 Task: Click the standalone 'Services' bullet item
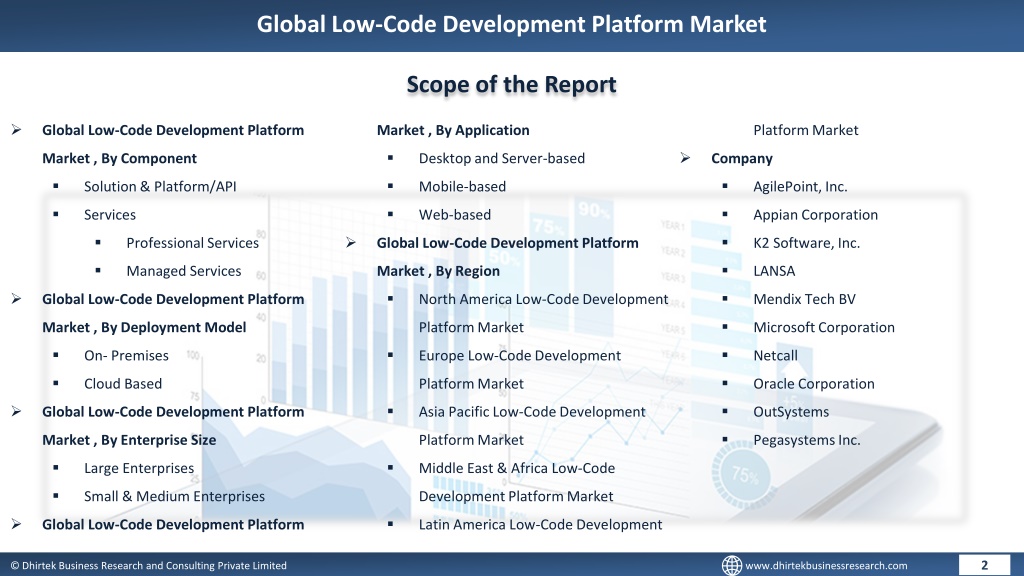tap(110, 214)
